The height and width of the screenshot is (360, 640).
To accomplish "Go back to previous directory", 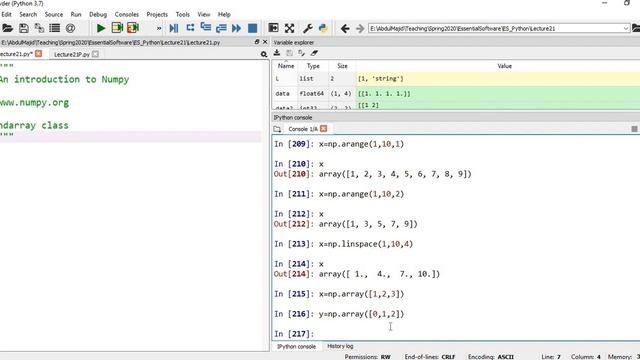I will [x=345, y=28].
